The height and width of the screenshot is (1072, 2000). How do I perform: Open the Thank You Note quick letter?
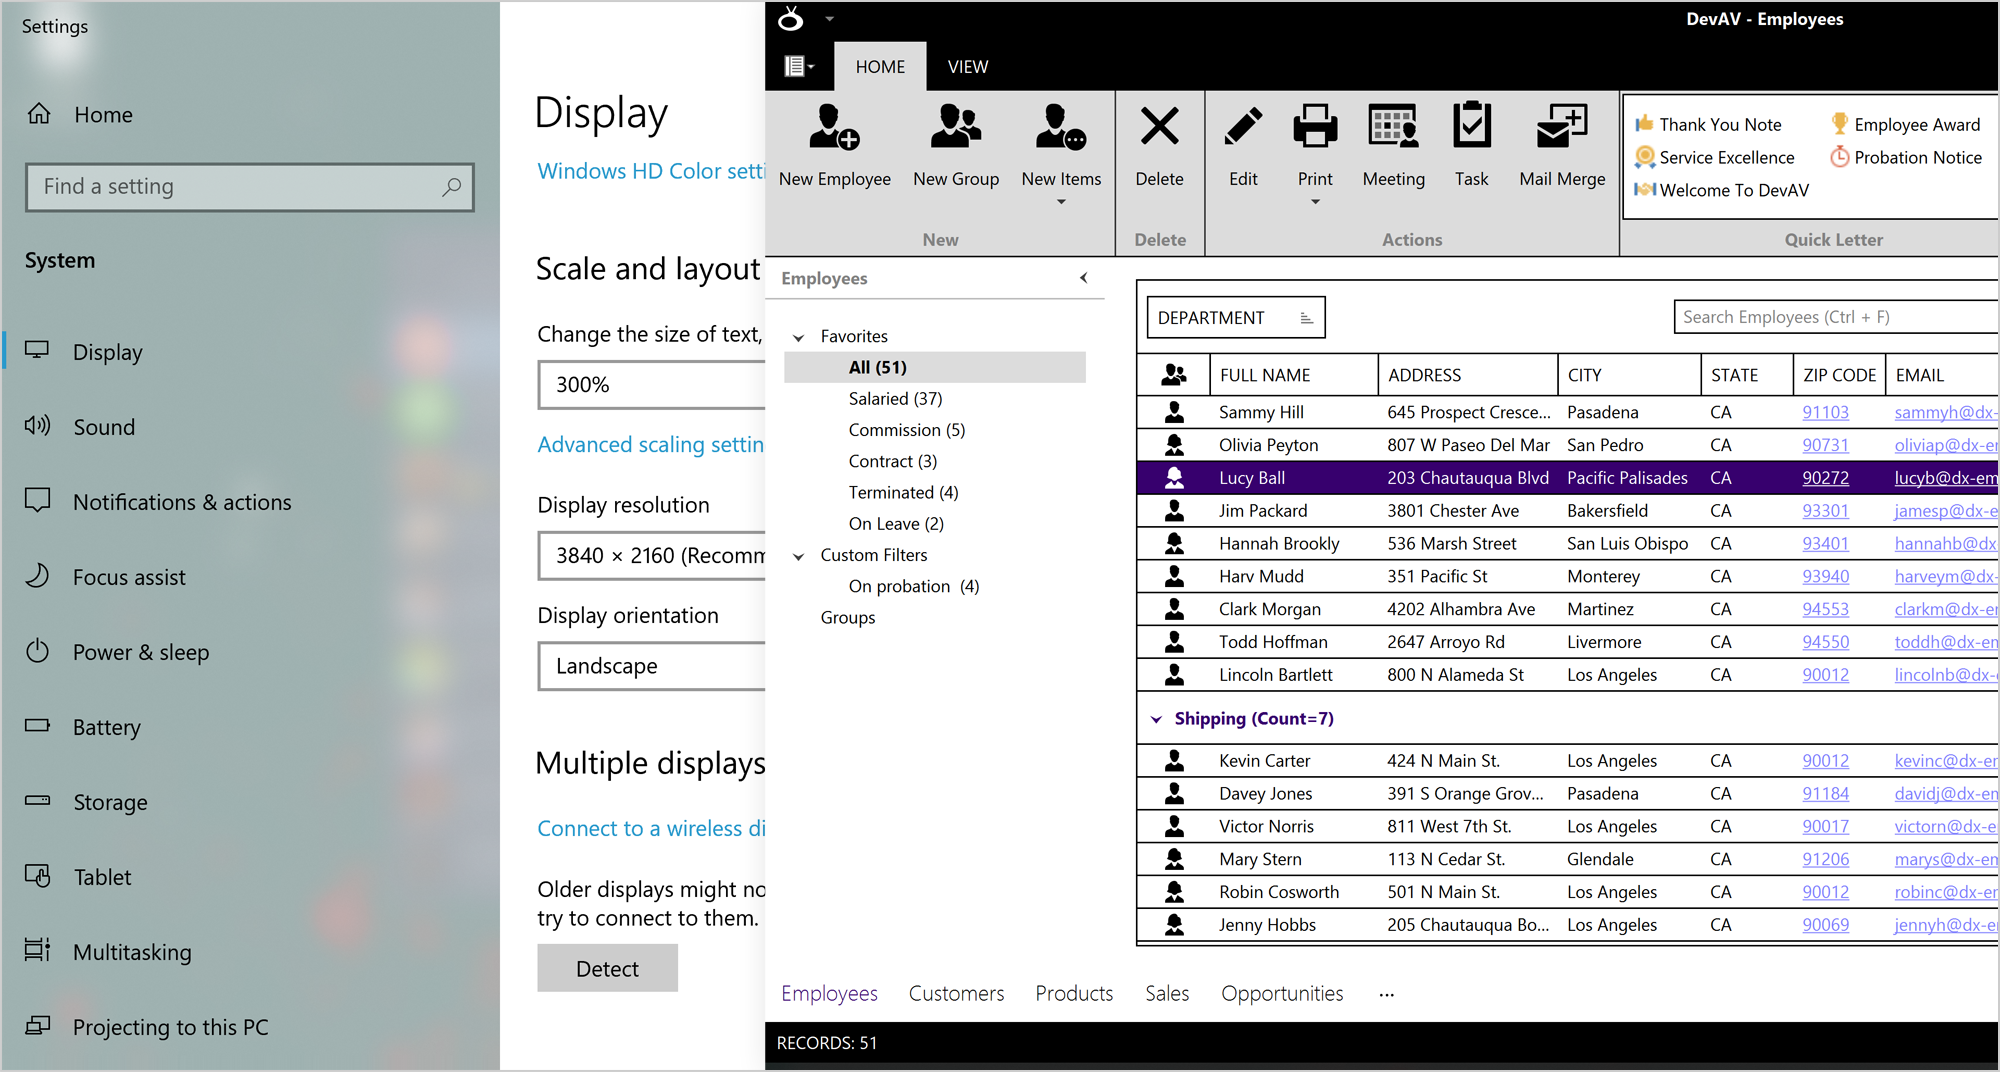[x=1719, y=125]
